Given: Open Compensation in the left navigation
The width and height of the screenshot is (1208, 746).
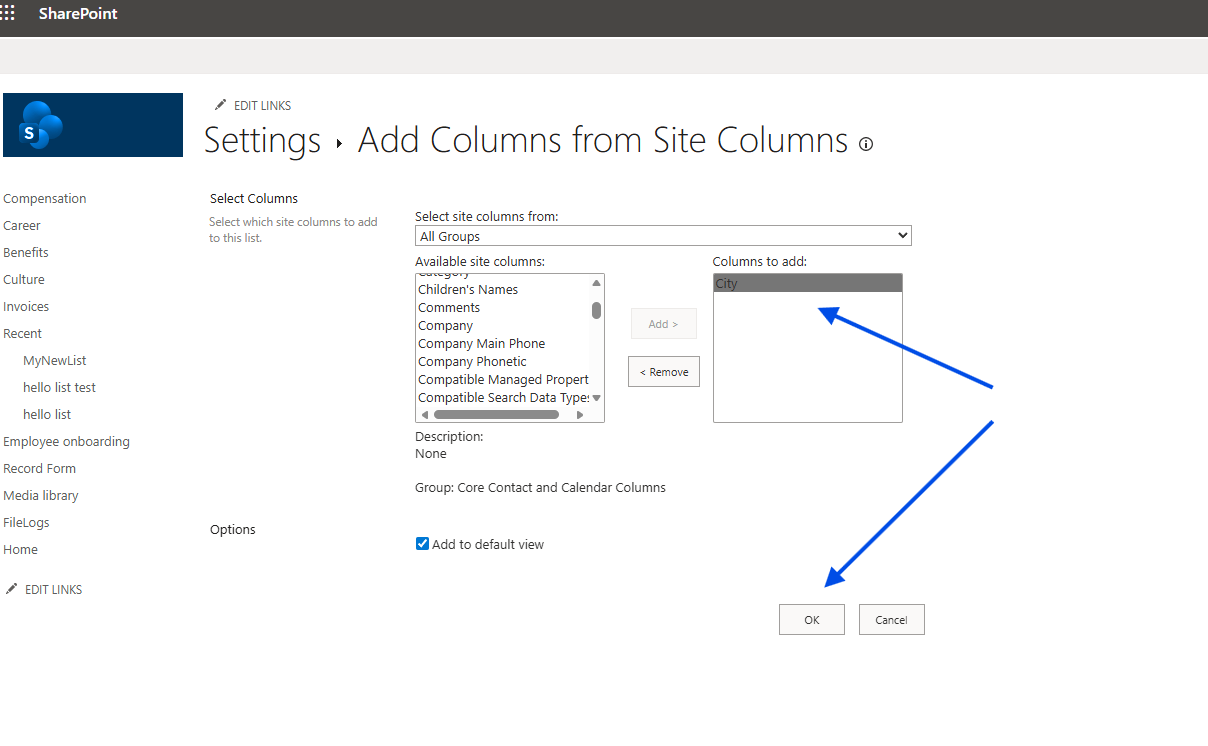Looking at the screenshot, I should pyautogui.click(x=45, y=199).
